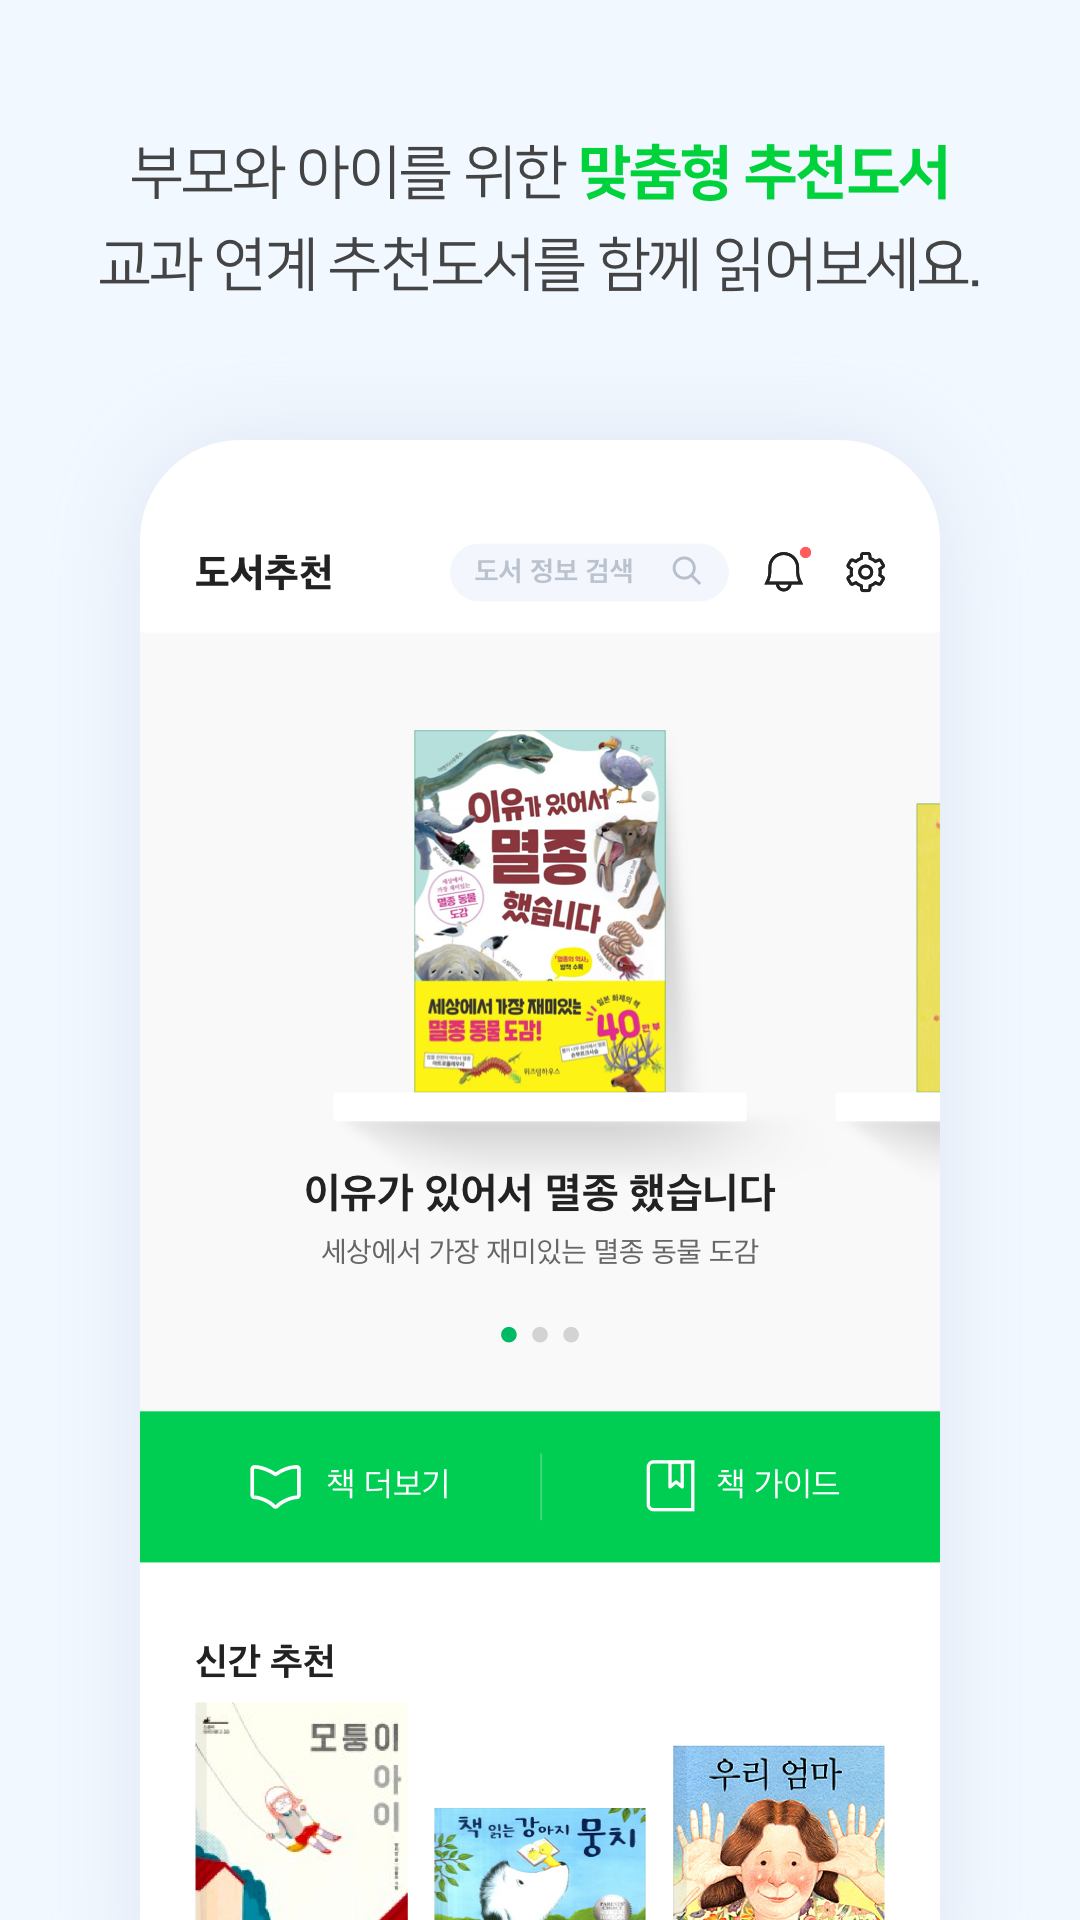
Task: Open the notification bell icon
Action: (784, 571)
